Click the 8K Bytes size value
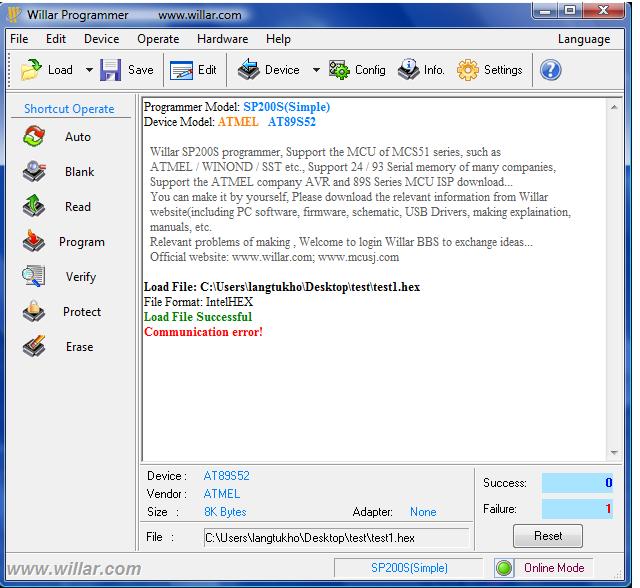The width and height of the screenshot is (640, 588). 225,512
